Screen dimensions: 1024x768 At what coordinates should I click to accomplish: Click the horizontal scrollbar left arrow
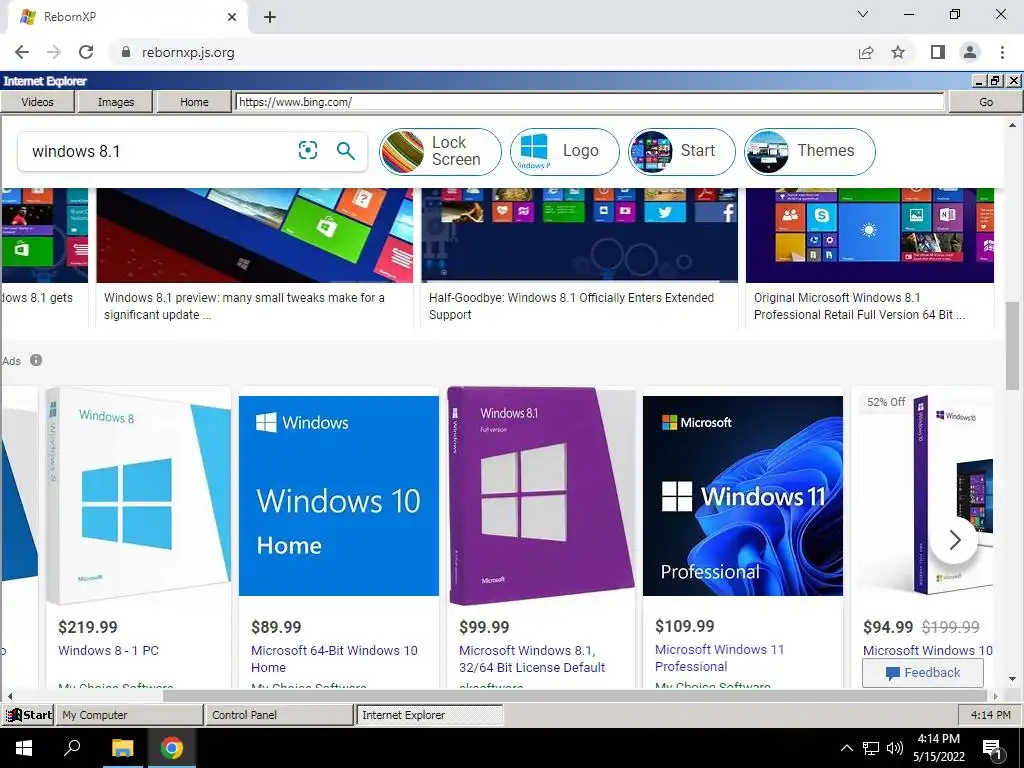pyautogui.click(x=9, y=696)
